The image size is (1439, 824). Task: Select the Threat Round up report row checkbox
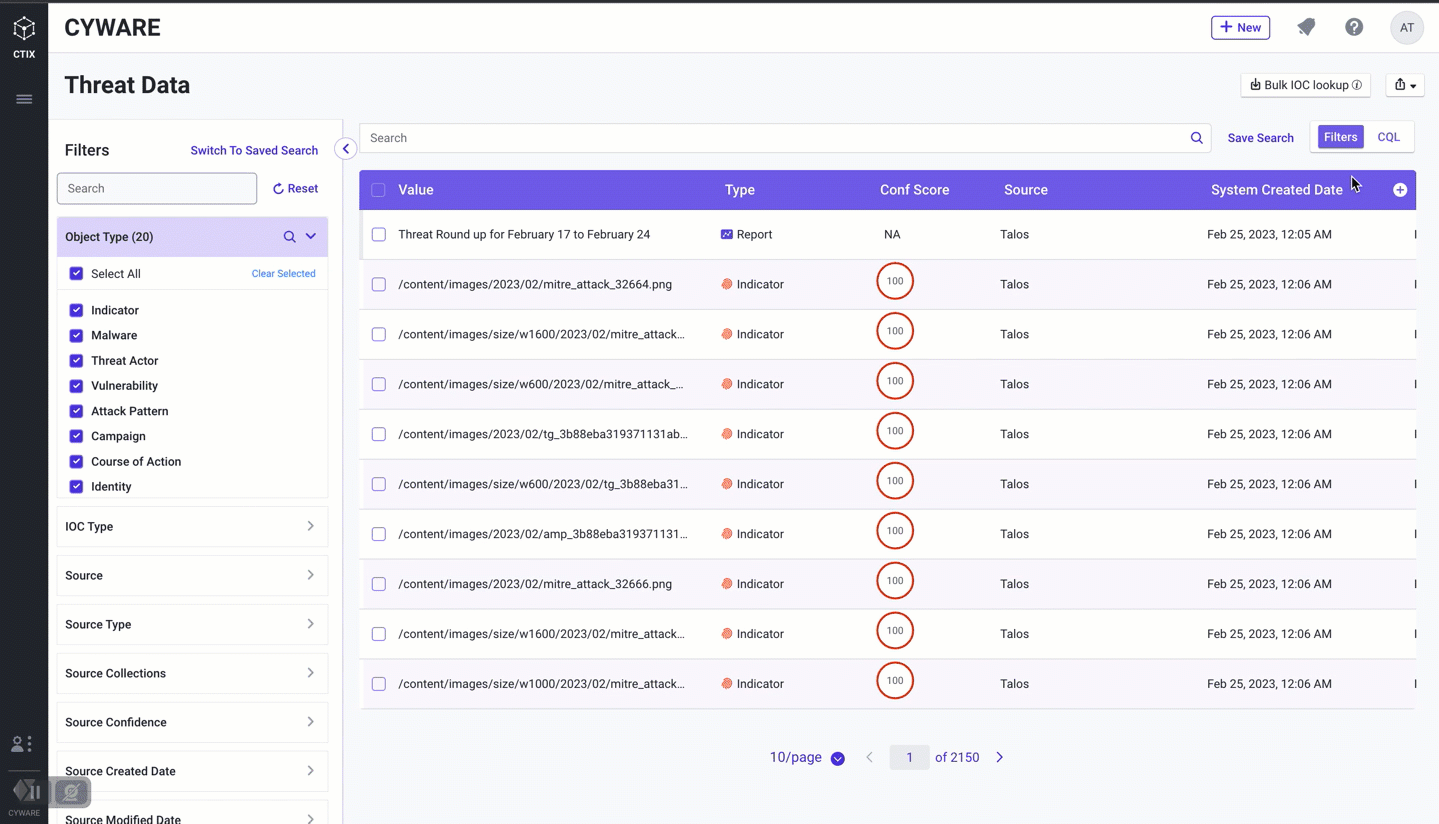click(x=379, y=235)
